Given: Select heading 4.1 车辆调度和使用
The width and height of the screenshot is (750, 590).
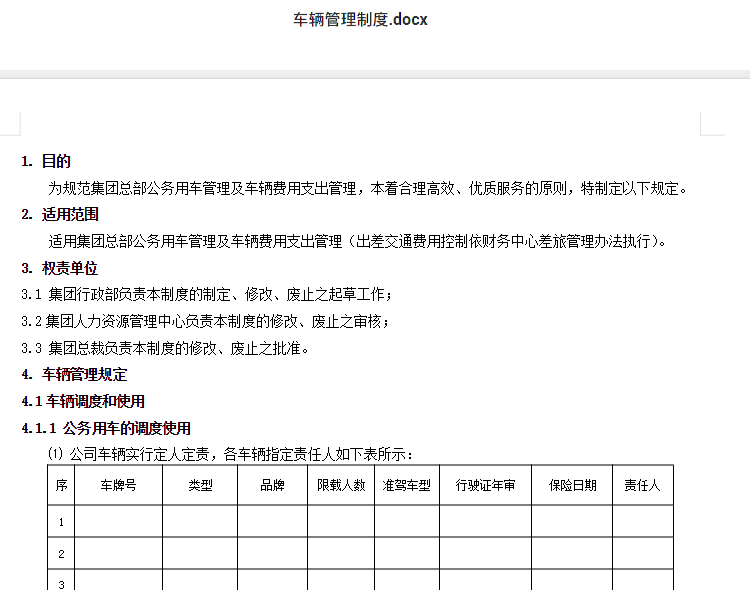Looking at the screenshot, I should pyautogui.click(x=83, y=401).
